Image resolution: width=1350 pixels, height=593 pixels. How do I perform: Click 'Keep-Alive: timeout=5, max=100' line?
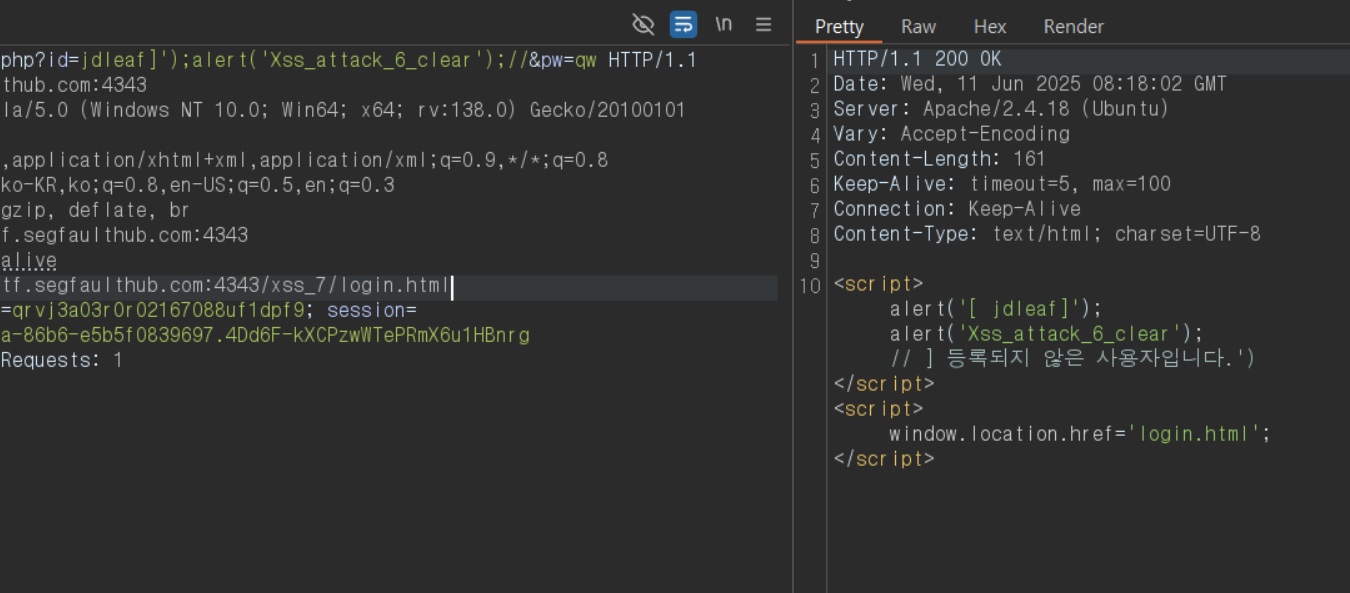[1002, 184]
